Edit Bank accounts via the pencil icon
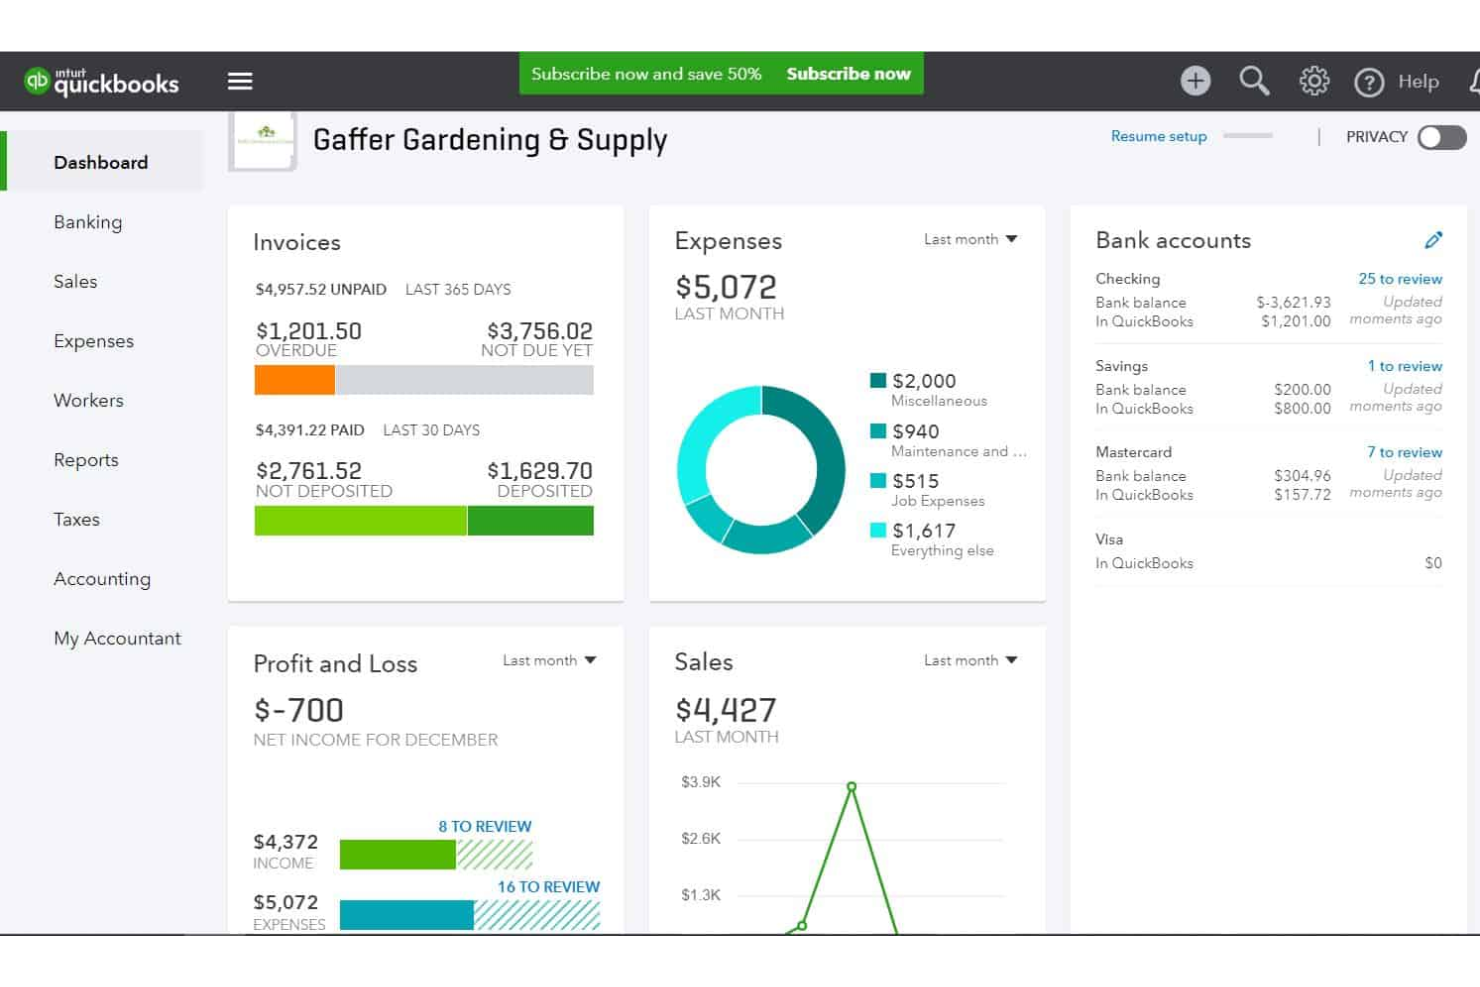 tap(1434, 240)
